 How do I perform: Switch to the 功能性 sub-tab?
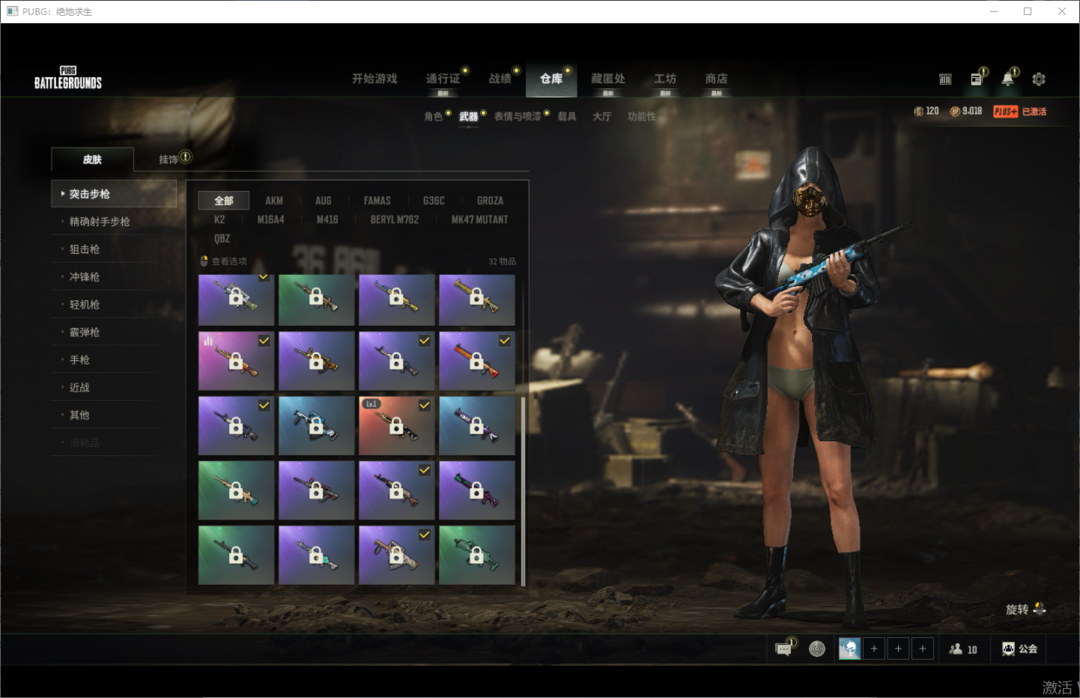point(641,116)
